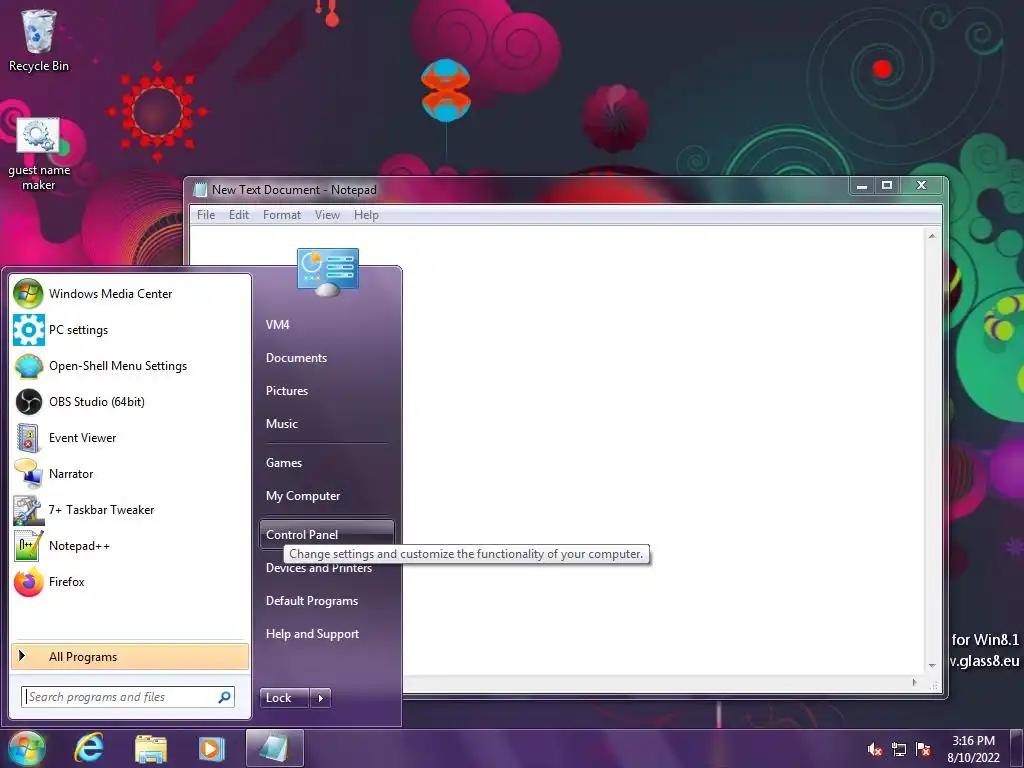
Task: Click the Start orb button
Action: point(27,749)
